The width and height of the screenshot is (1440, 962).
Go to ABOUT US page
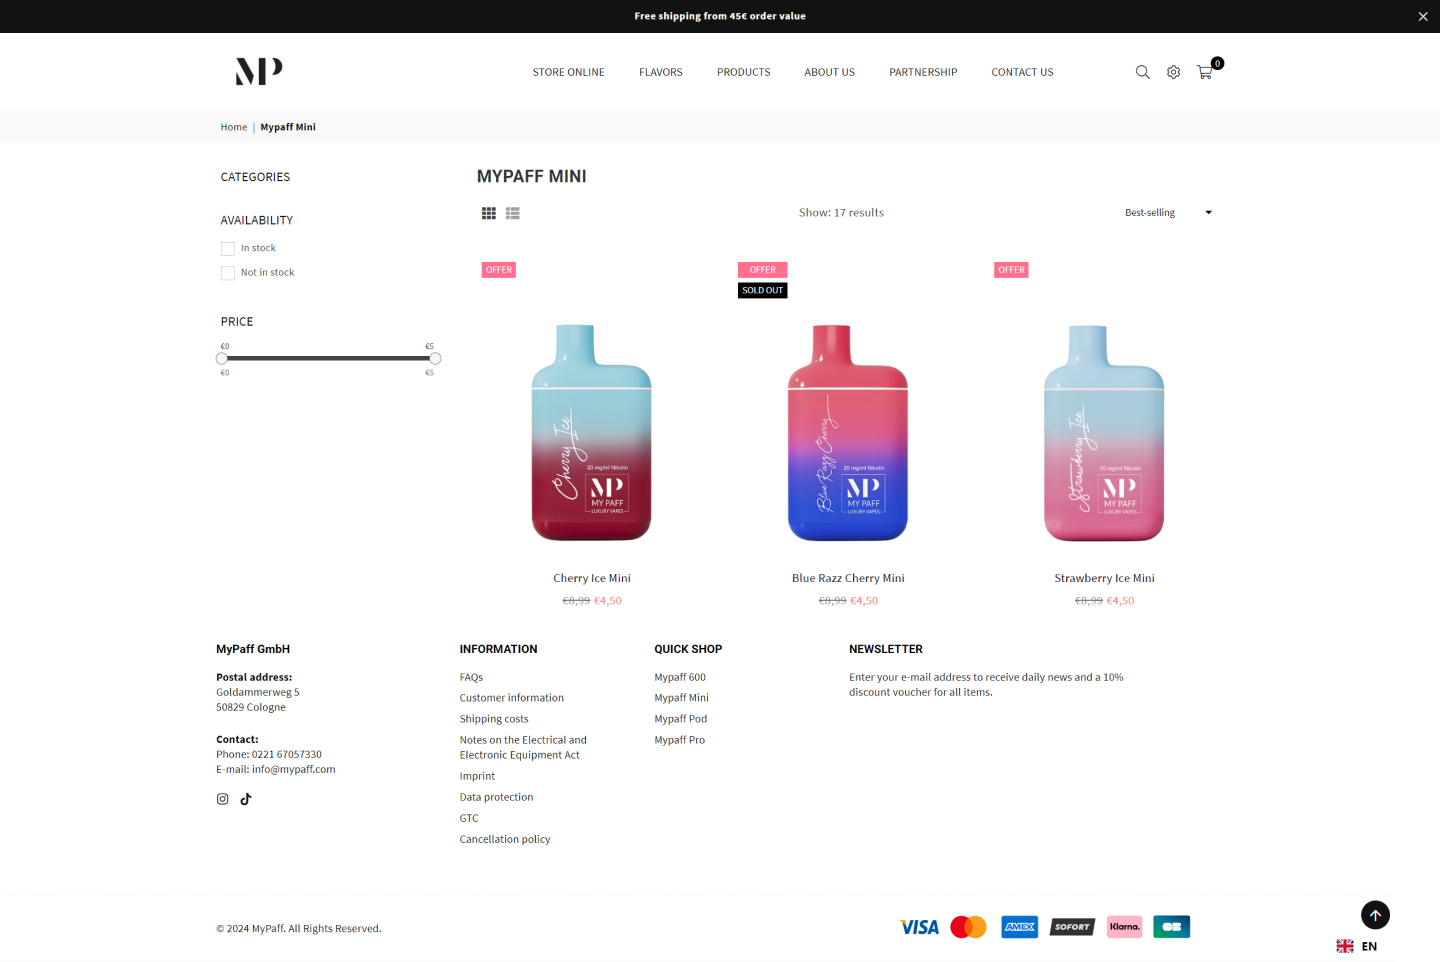pyautogui.click(x=830, y=72)
